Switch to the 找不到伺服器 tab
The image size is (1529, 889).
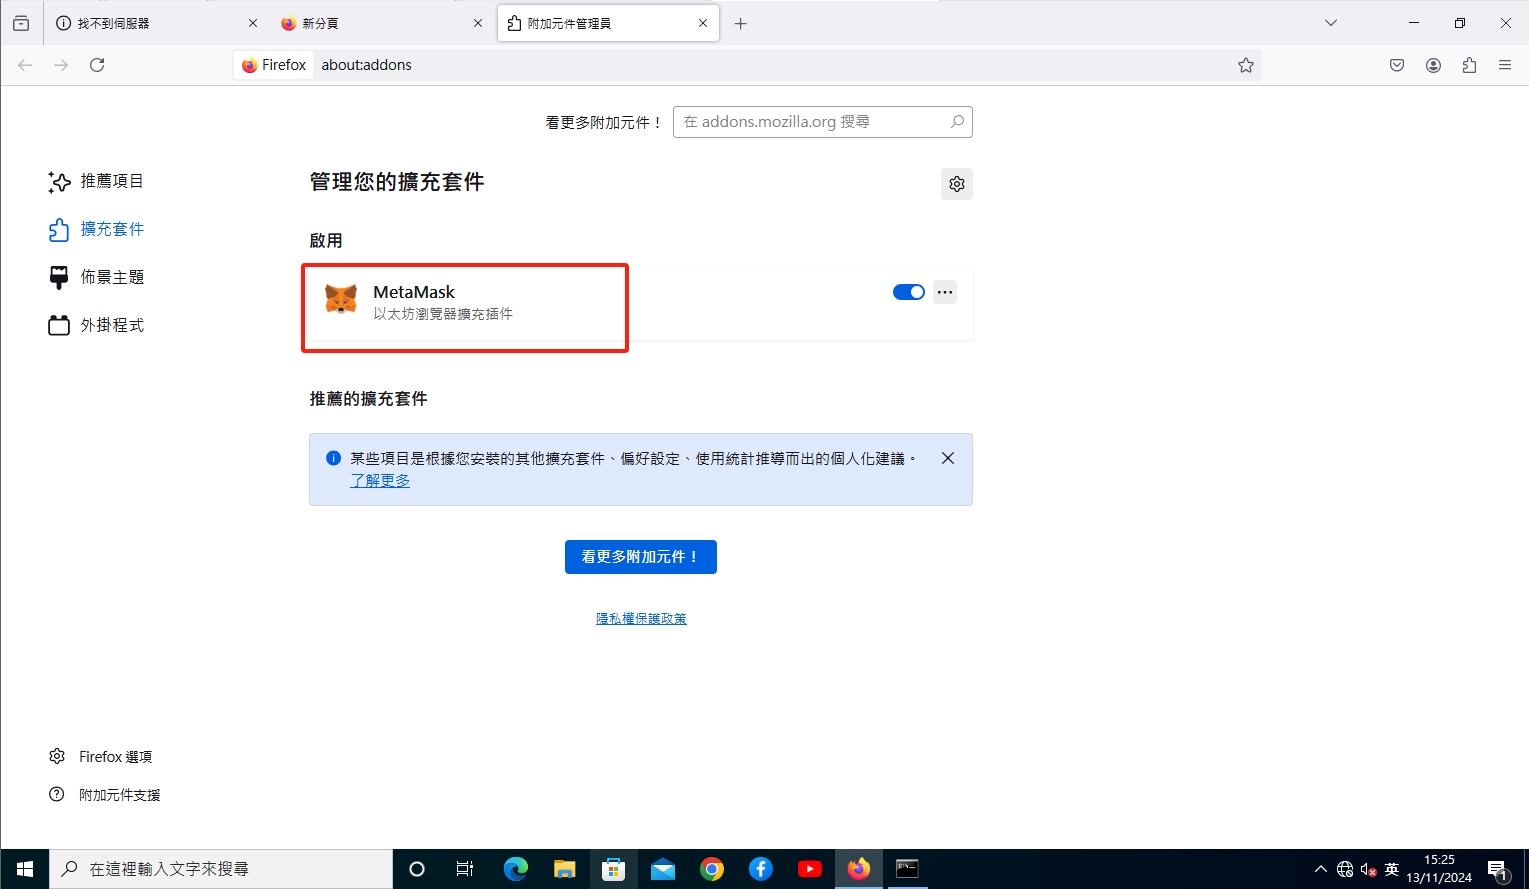pyautogui.click(x=155, y=23)
